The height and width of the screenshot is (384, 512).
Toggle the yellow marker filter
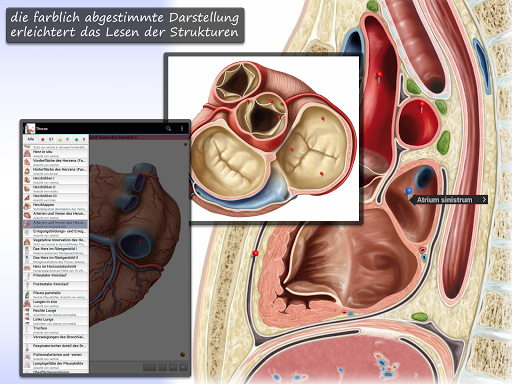tap(60, 139)
